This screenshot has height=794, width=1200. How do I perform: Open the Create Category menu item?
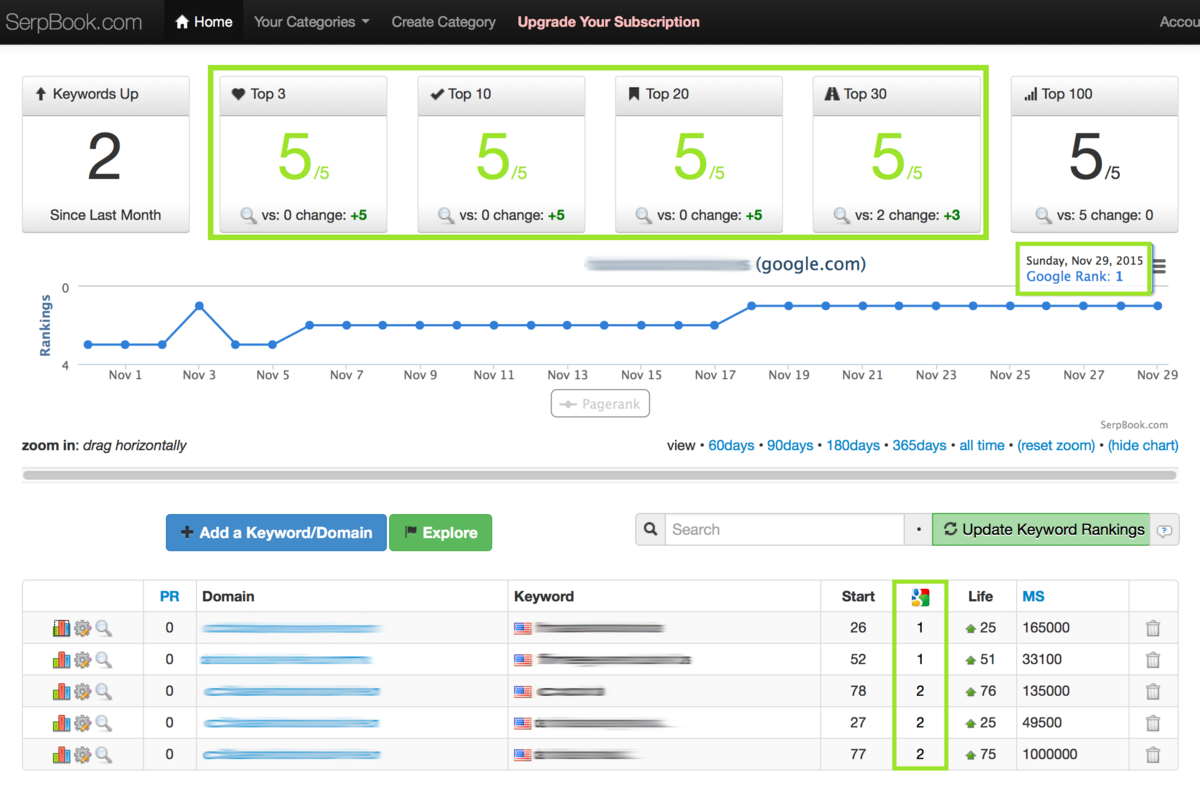click(443, 21)
